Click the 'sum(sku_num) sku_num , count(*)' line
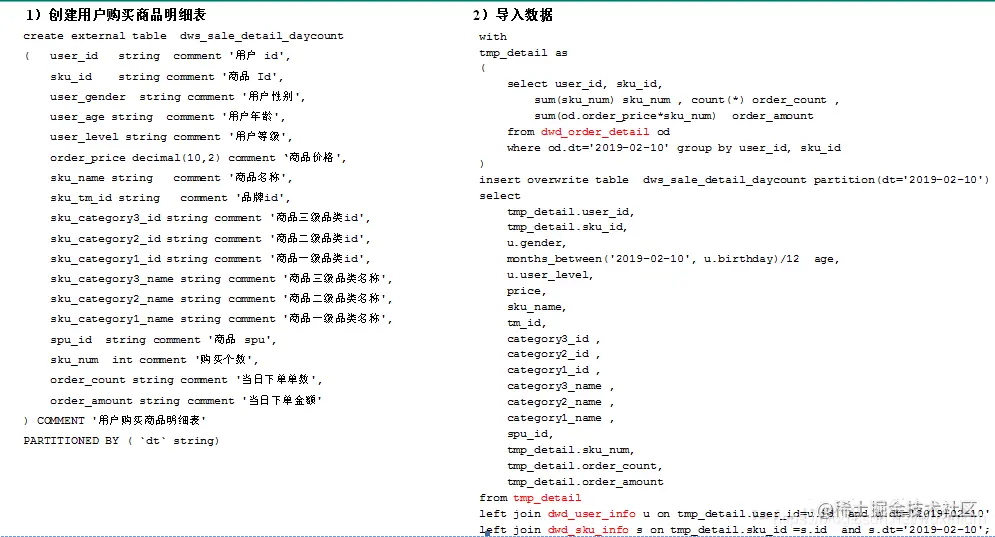995x537 pixels. point(687,100)
